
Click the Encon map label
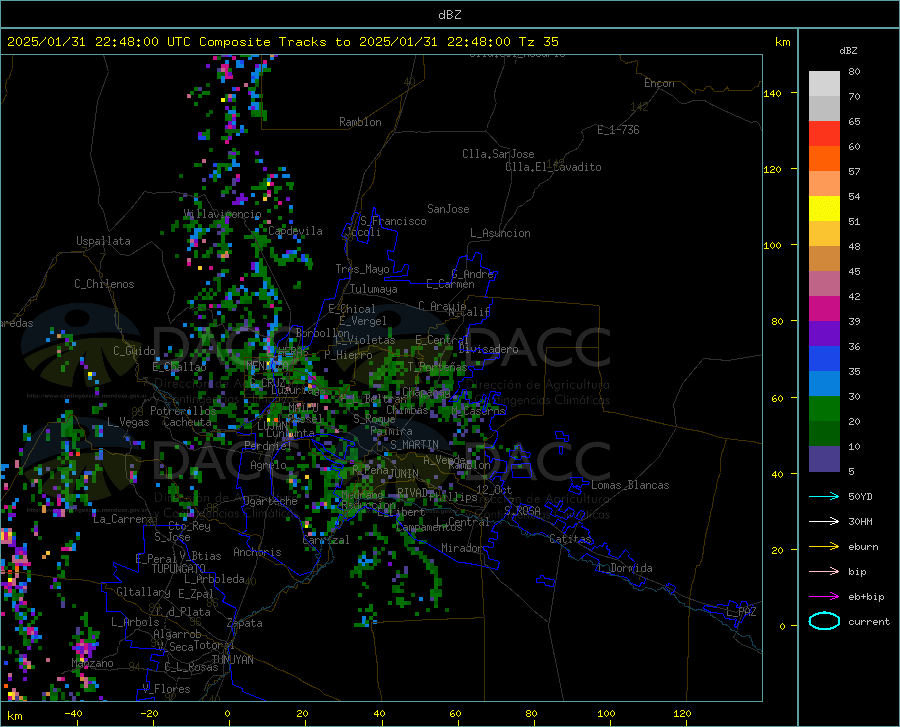[659, 83]
